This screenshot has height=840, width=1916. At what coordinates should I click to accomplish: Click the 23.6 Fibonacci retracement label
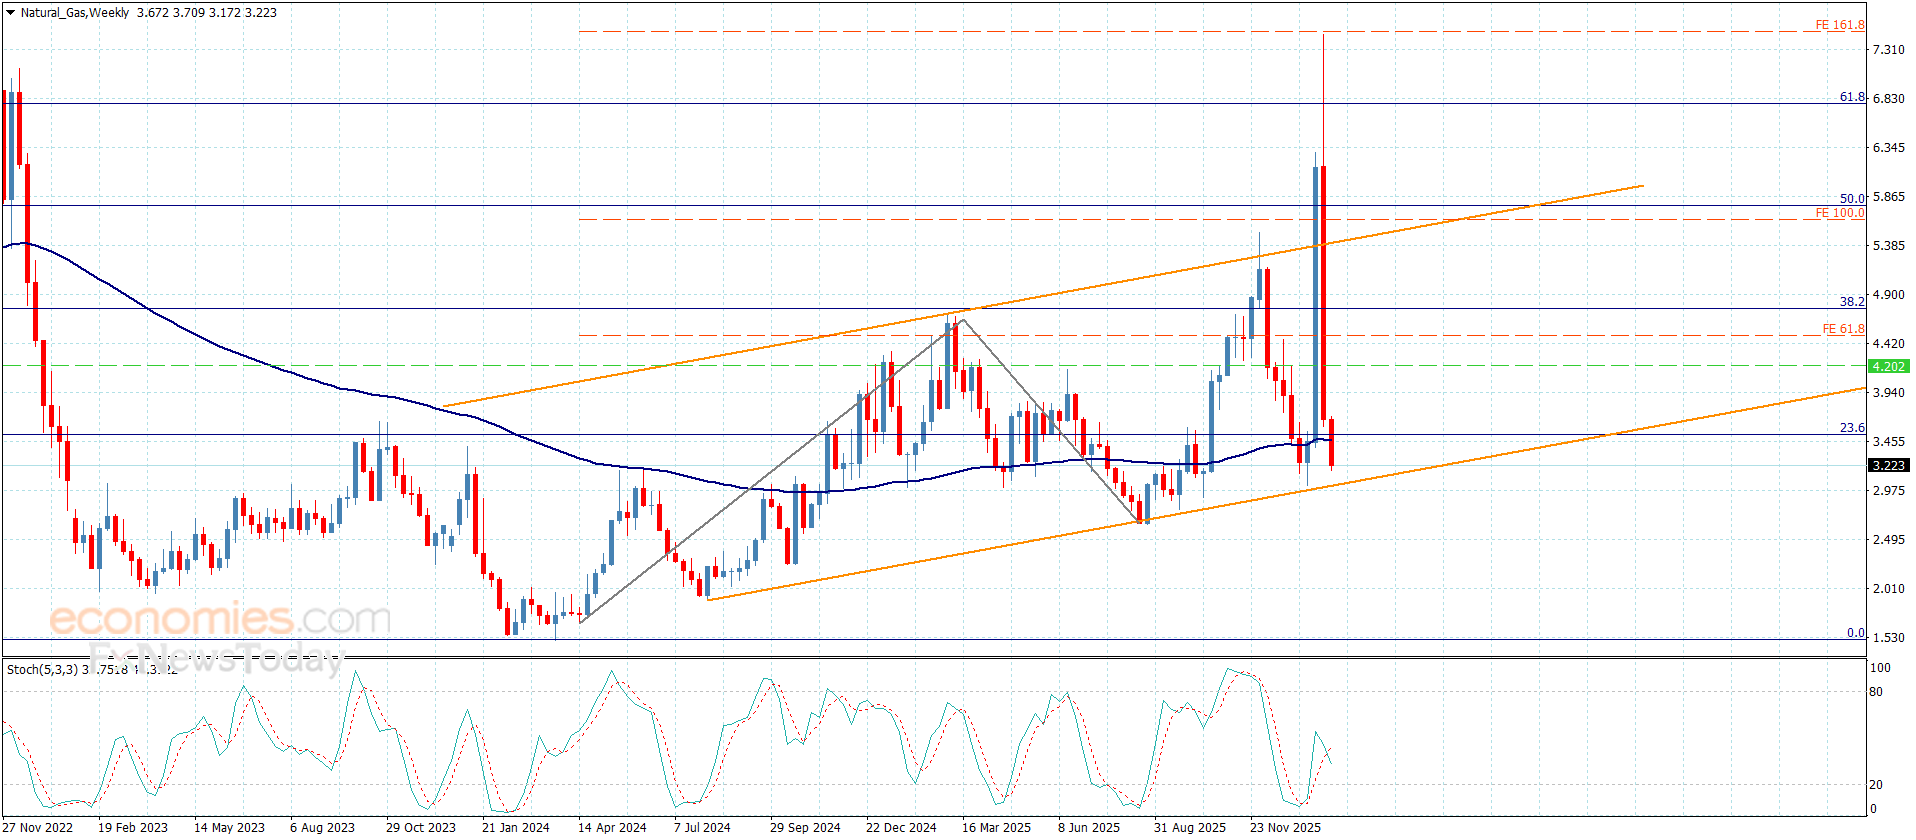[1852, 427]
